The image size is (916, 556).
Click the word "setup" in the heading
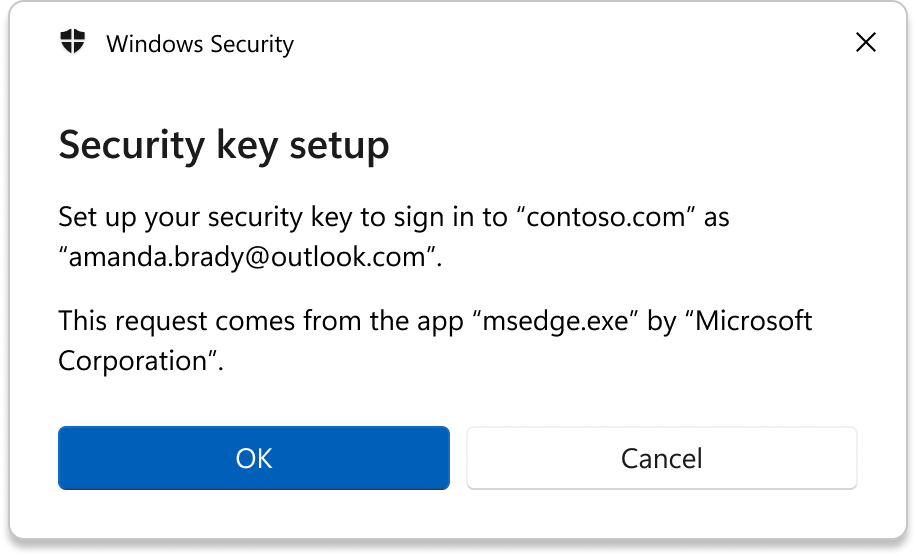click(x=339, y=145)
